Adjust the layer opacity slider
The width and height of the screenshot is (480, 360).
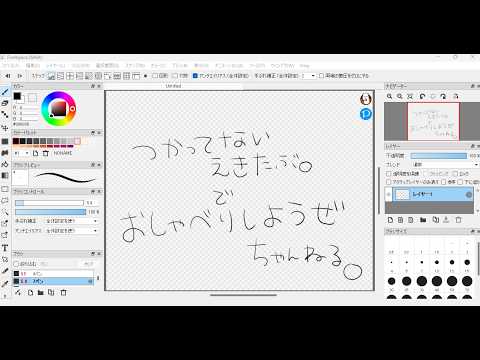[439, 156]
